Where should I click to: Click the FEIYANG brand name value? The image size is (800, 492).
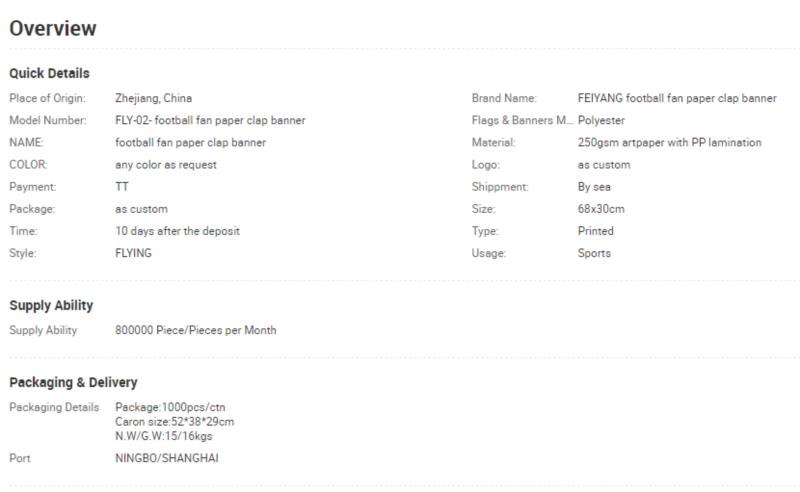click(677, 98)
